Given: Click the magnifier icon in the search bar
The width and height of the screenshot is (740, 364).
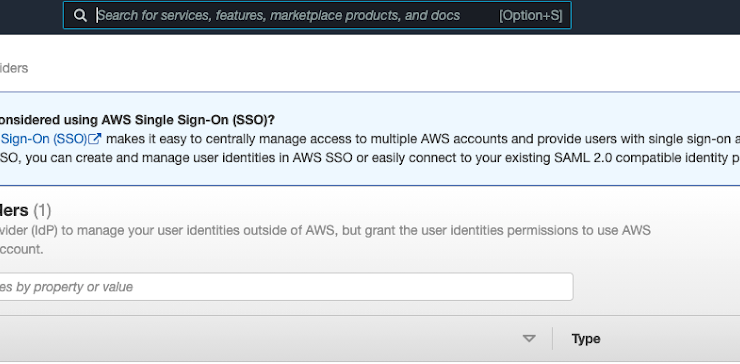Looking at the screenshot, I should 80,16.
